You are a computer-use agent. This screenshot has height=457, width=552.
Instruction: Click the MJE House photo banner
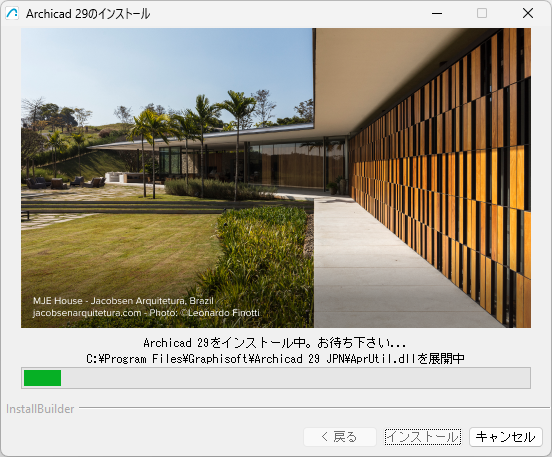[x=276, y=178]
